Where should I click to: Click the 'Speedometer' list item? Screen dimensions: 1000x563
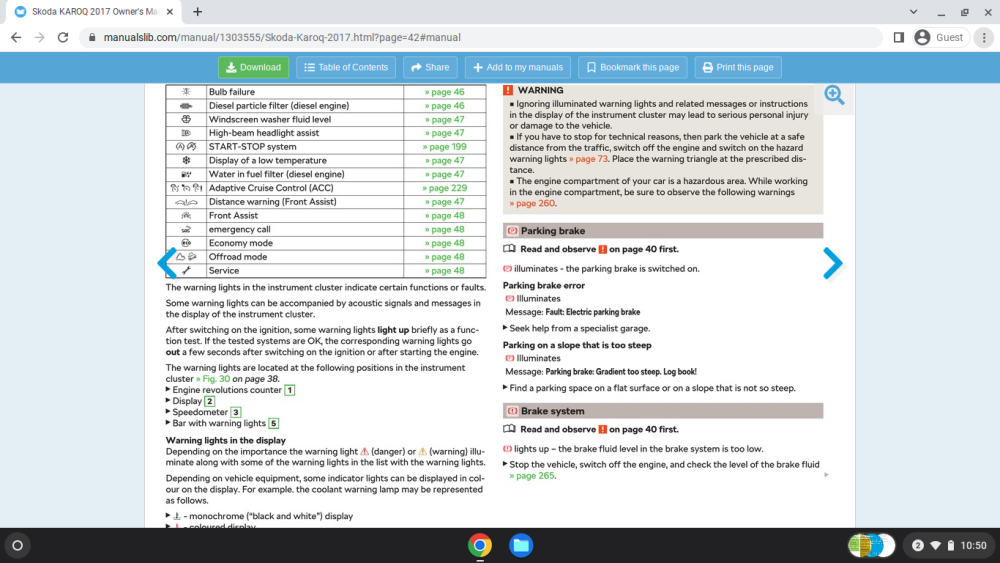(x=200, y=413)
